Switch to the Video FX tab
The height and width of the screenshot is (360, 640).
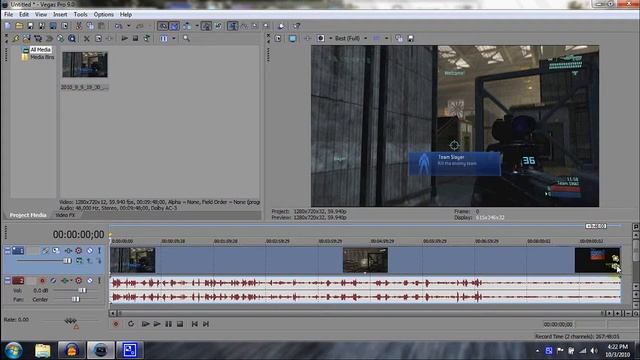[x=65, y=215]
